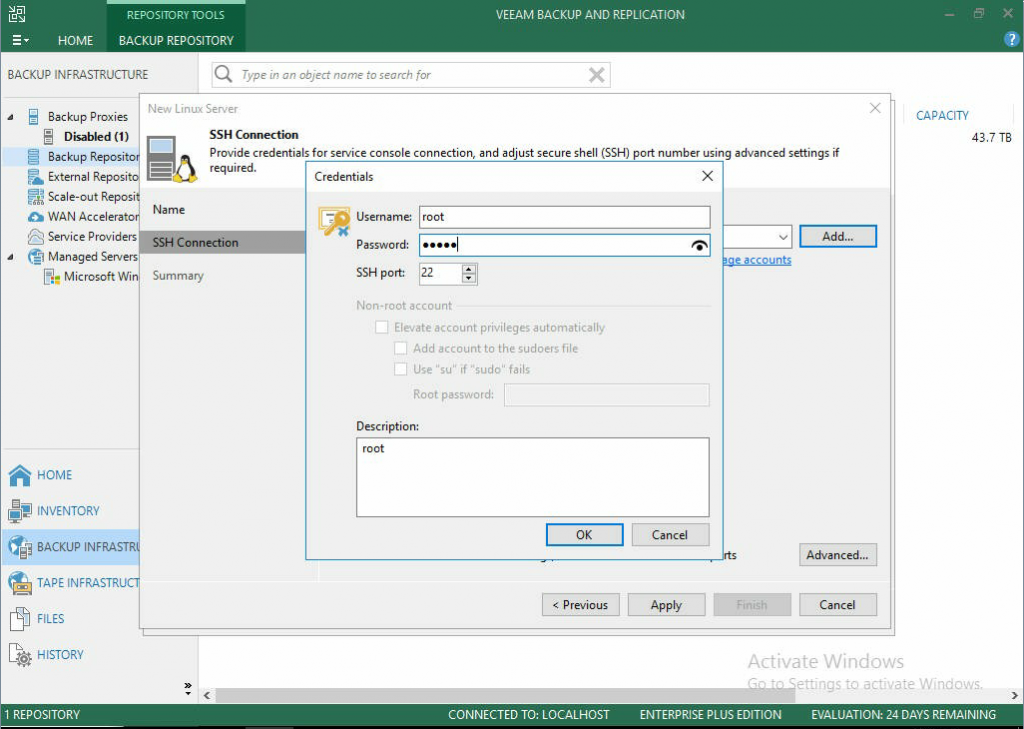1024x729 pixels.
Task: Click the Add... credentials button
Action: (837, 236)
